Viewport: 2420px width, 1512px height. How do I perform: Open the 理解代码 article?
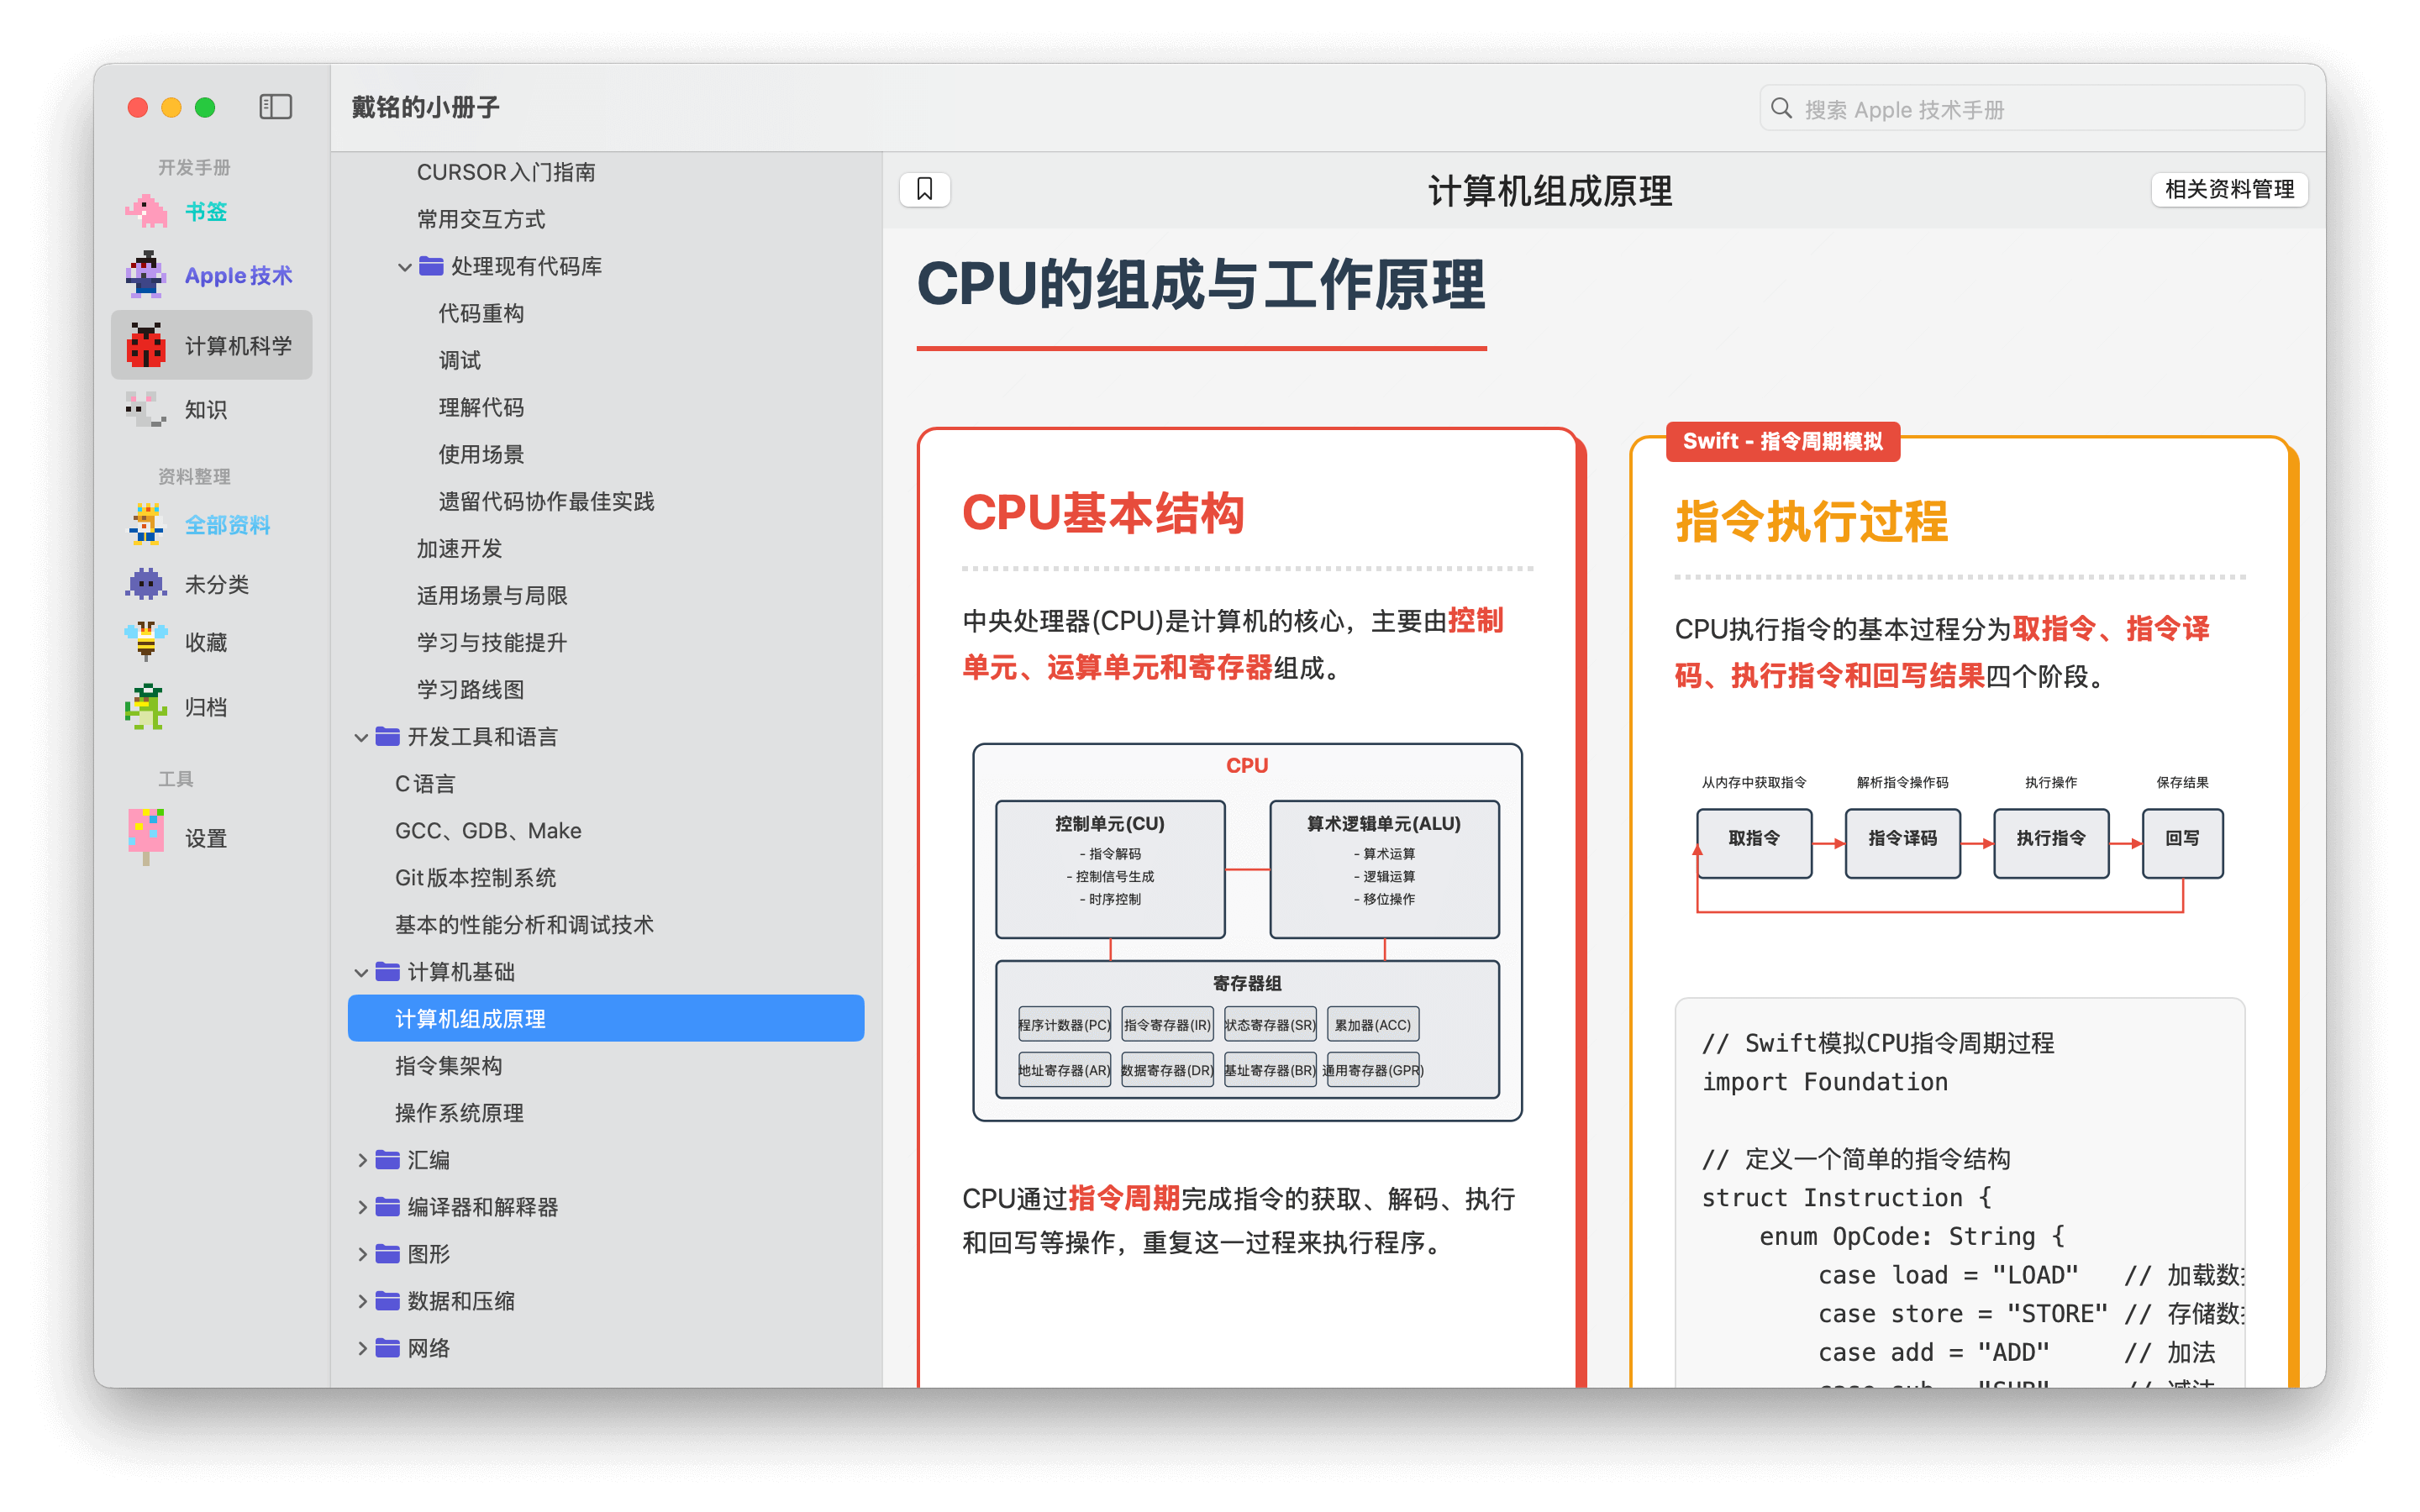[481, 407]
